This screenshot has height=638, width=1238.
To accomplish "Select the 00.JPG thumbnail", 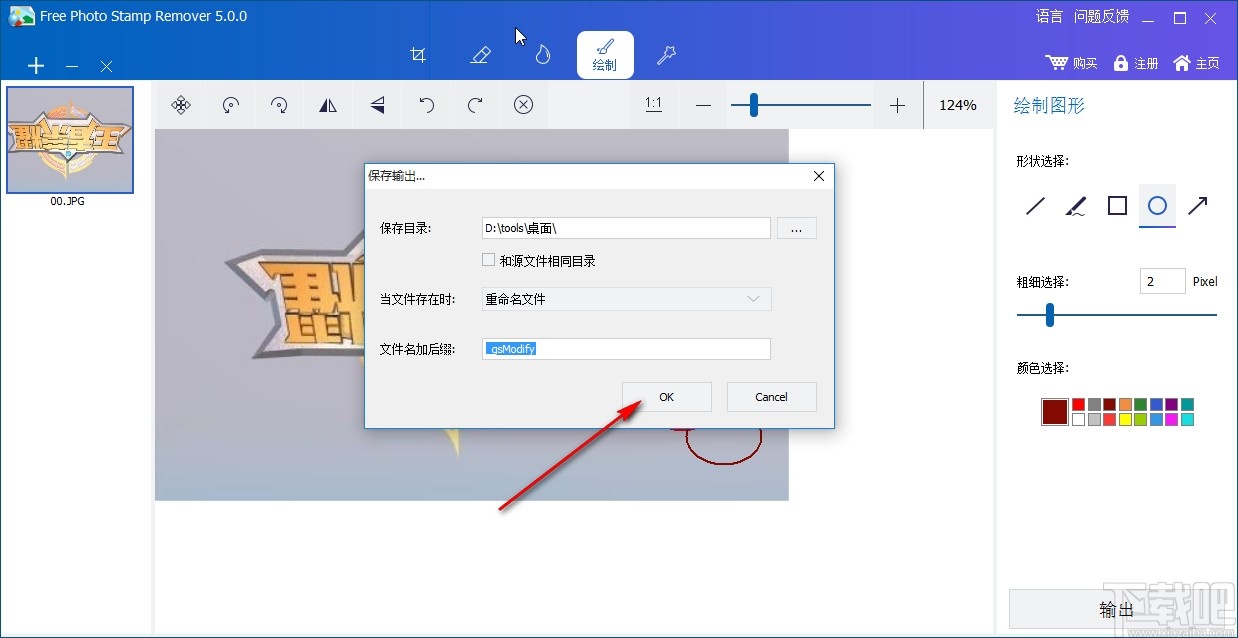I will [x=69, y=139].
